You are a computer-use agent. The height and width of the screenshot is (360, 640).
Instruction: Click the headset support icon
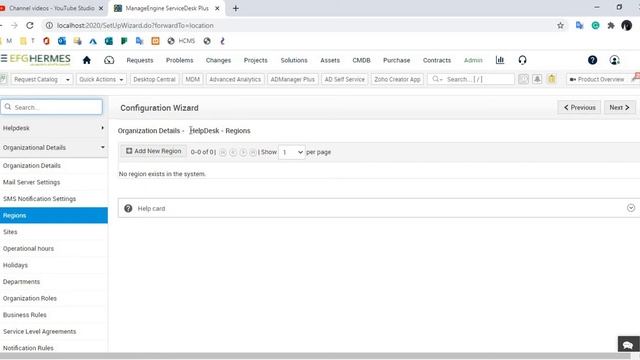click(522, 60)
